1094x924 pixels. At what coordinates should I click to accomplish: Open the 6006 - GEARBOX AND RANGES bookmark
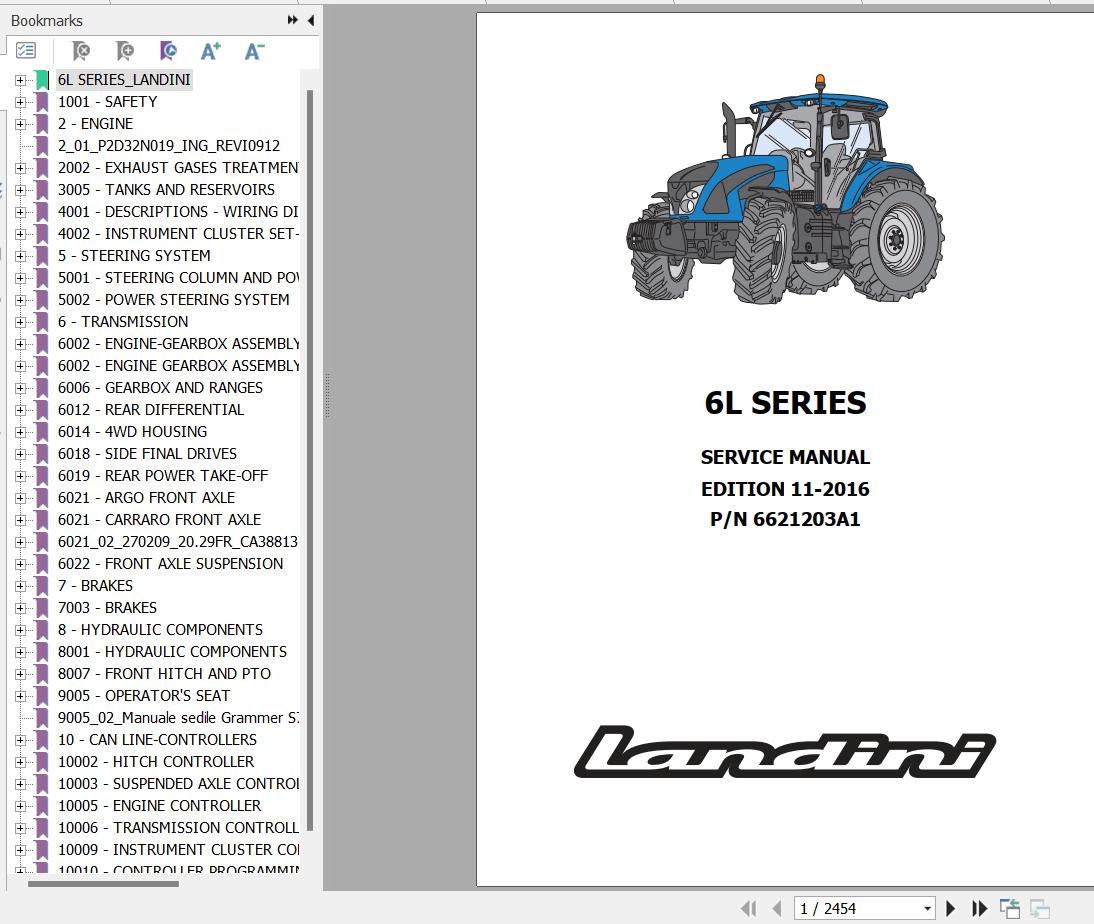pos(160,387)
